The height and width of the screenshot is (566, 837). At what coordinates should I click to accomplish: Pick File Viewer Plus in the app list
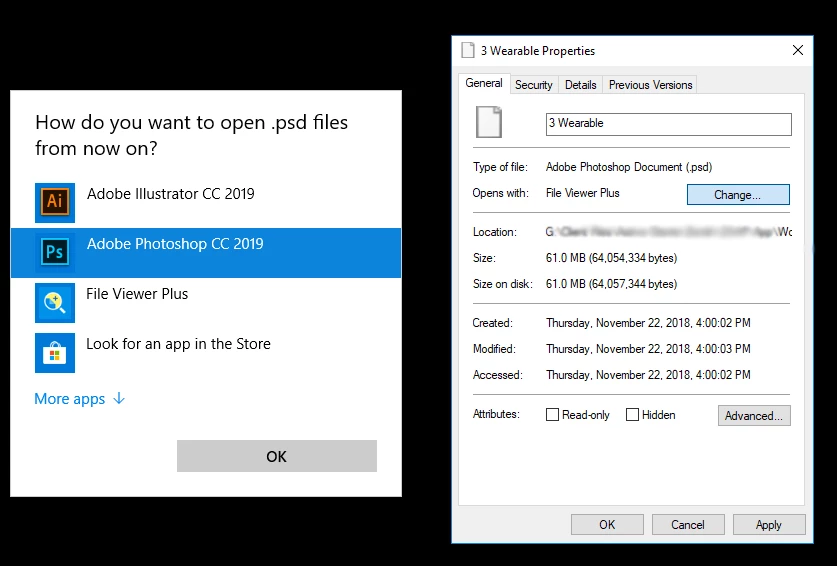pos(206,303)
